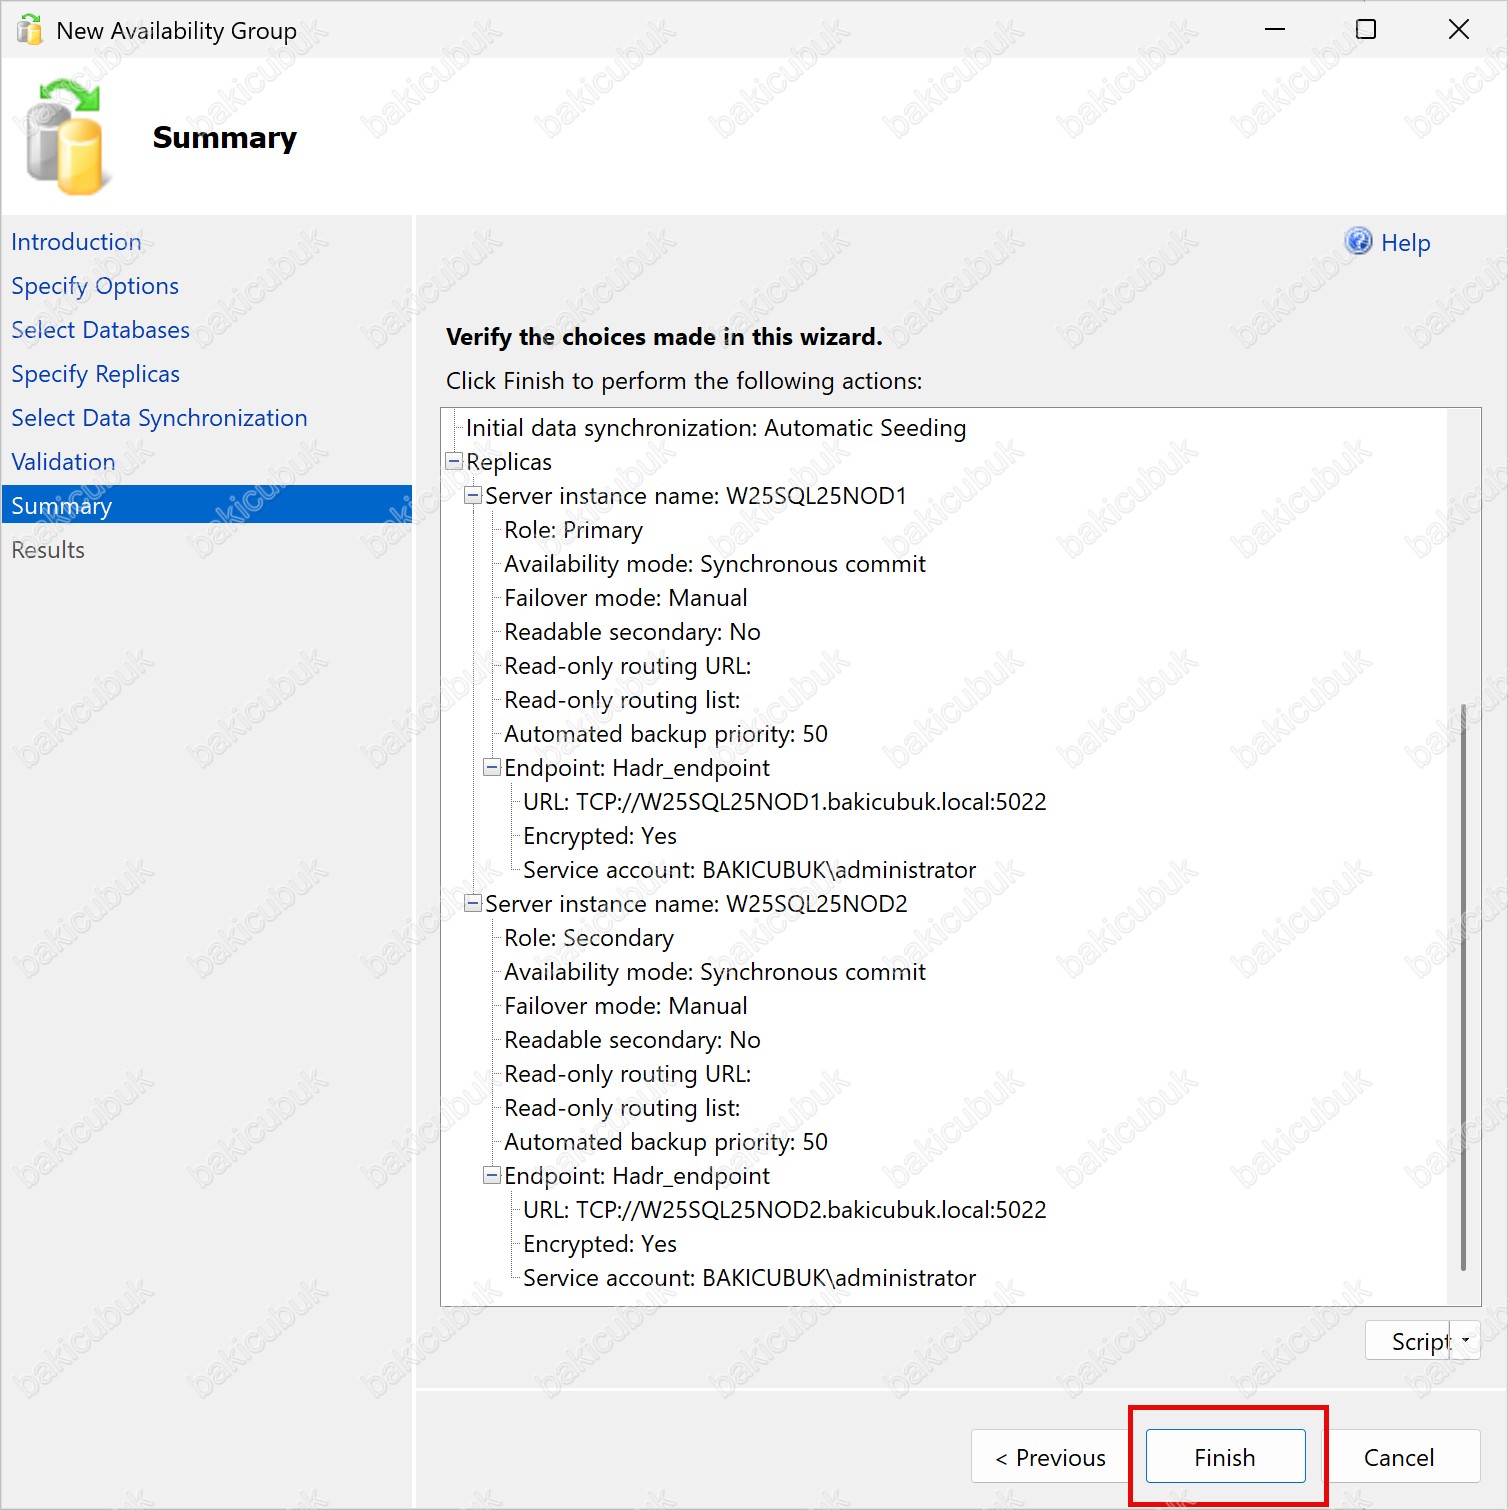This screenshot has width=1508, height=1510.
Task: Collapse the second Hadr_endpoint node
Action: click(x=492, y=1176)
